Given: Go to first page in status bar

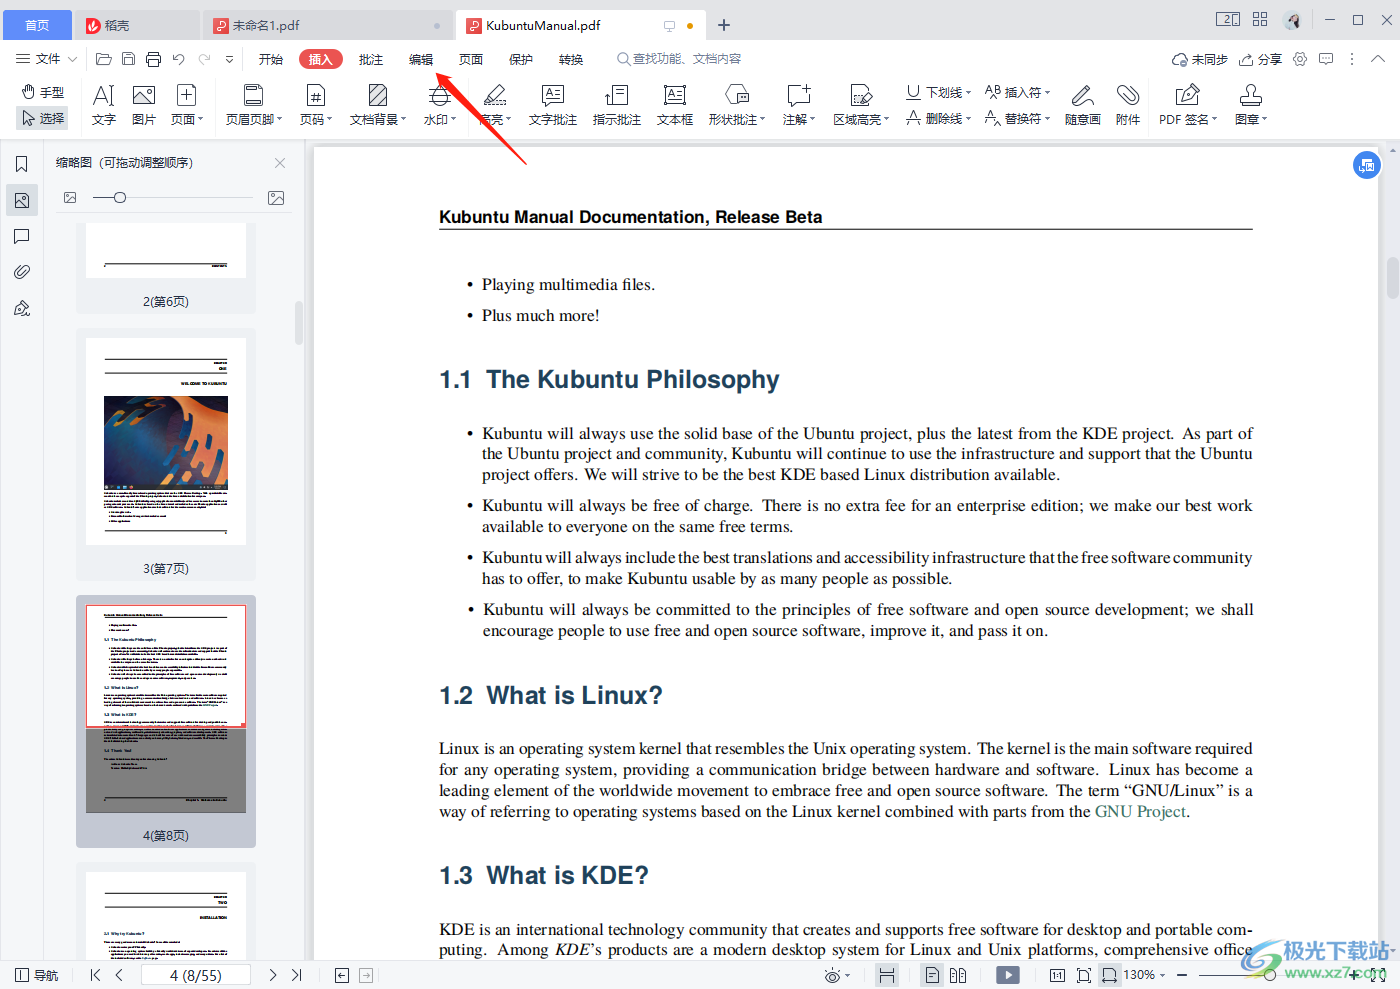Looking at the screenshot, I should pyautogui.click(x=95, y=975).
